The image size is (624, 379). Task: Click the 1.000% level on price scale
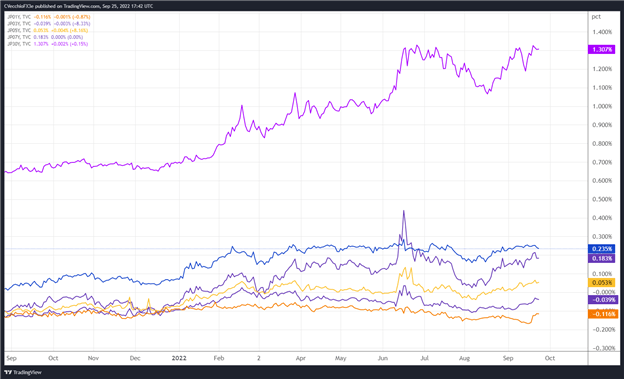pyautogui.click(x=602, y=106)
